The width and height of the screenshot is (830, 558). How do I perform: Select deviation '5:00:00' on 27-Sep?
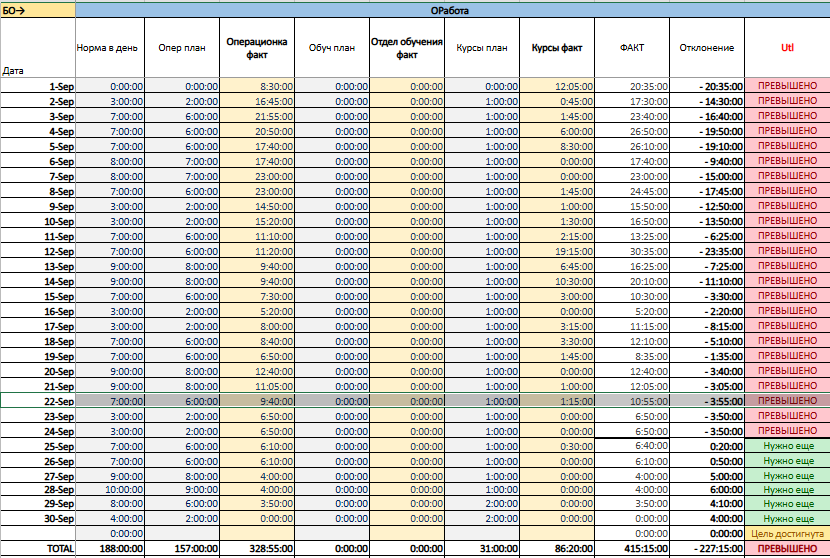(x=707, y=476)
